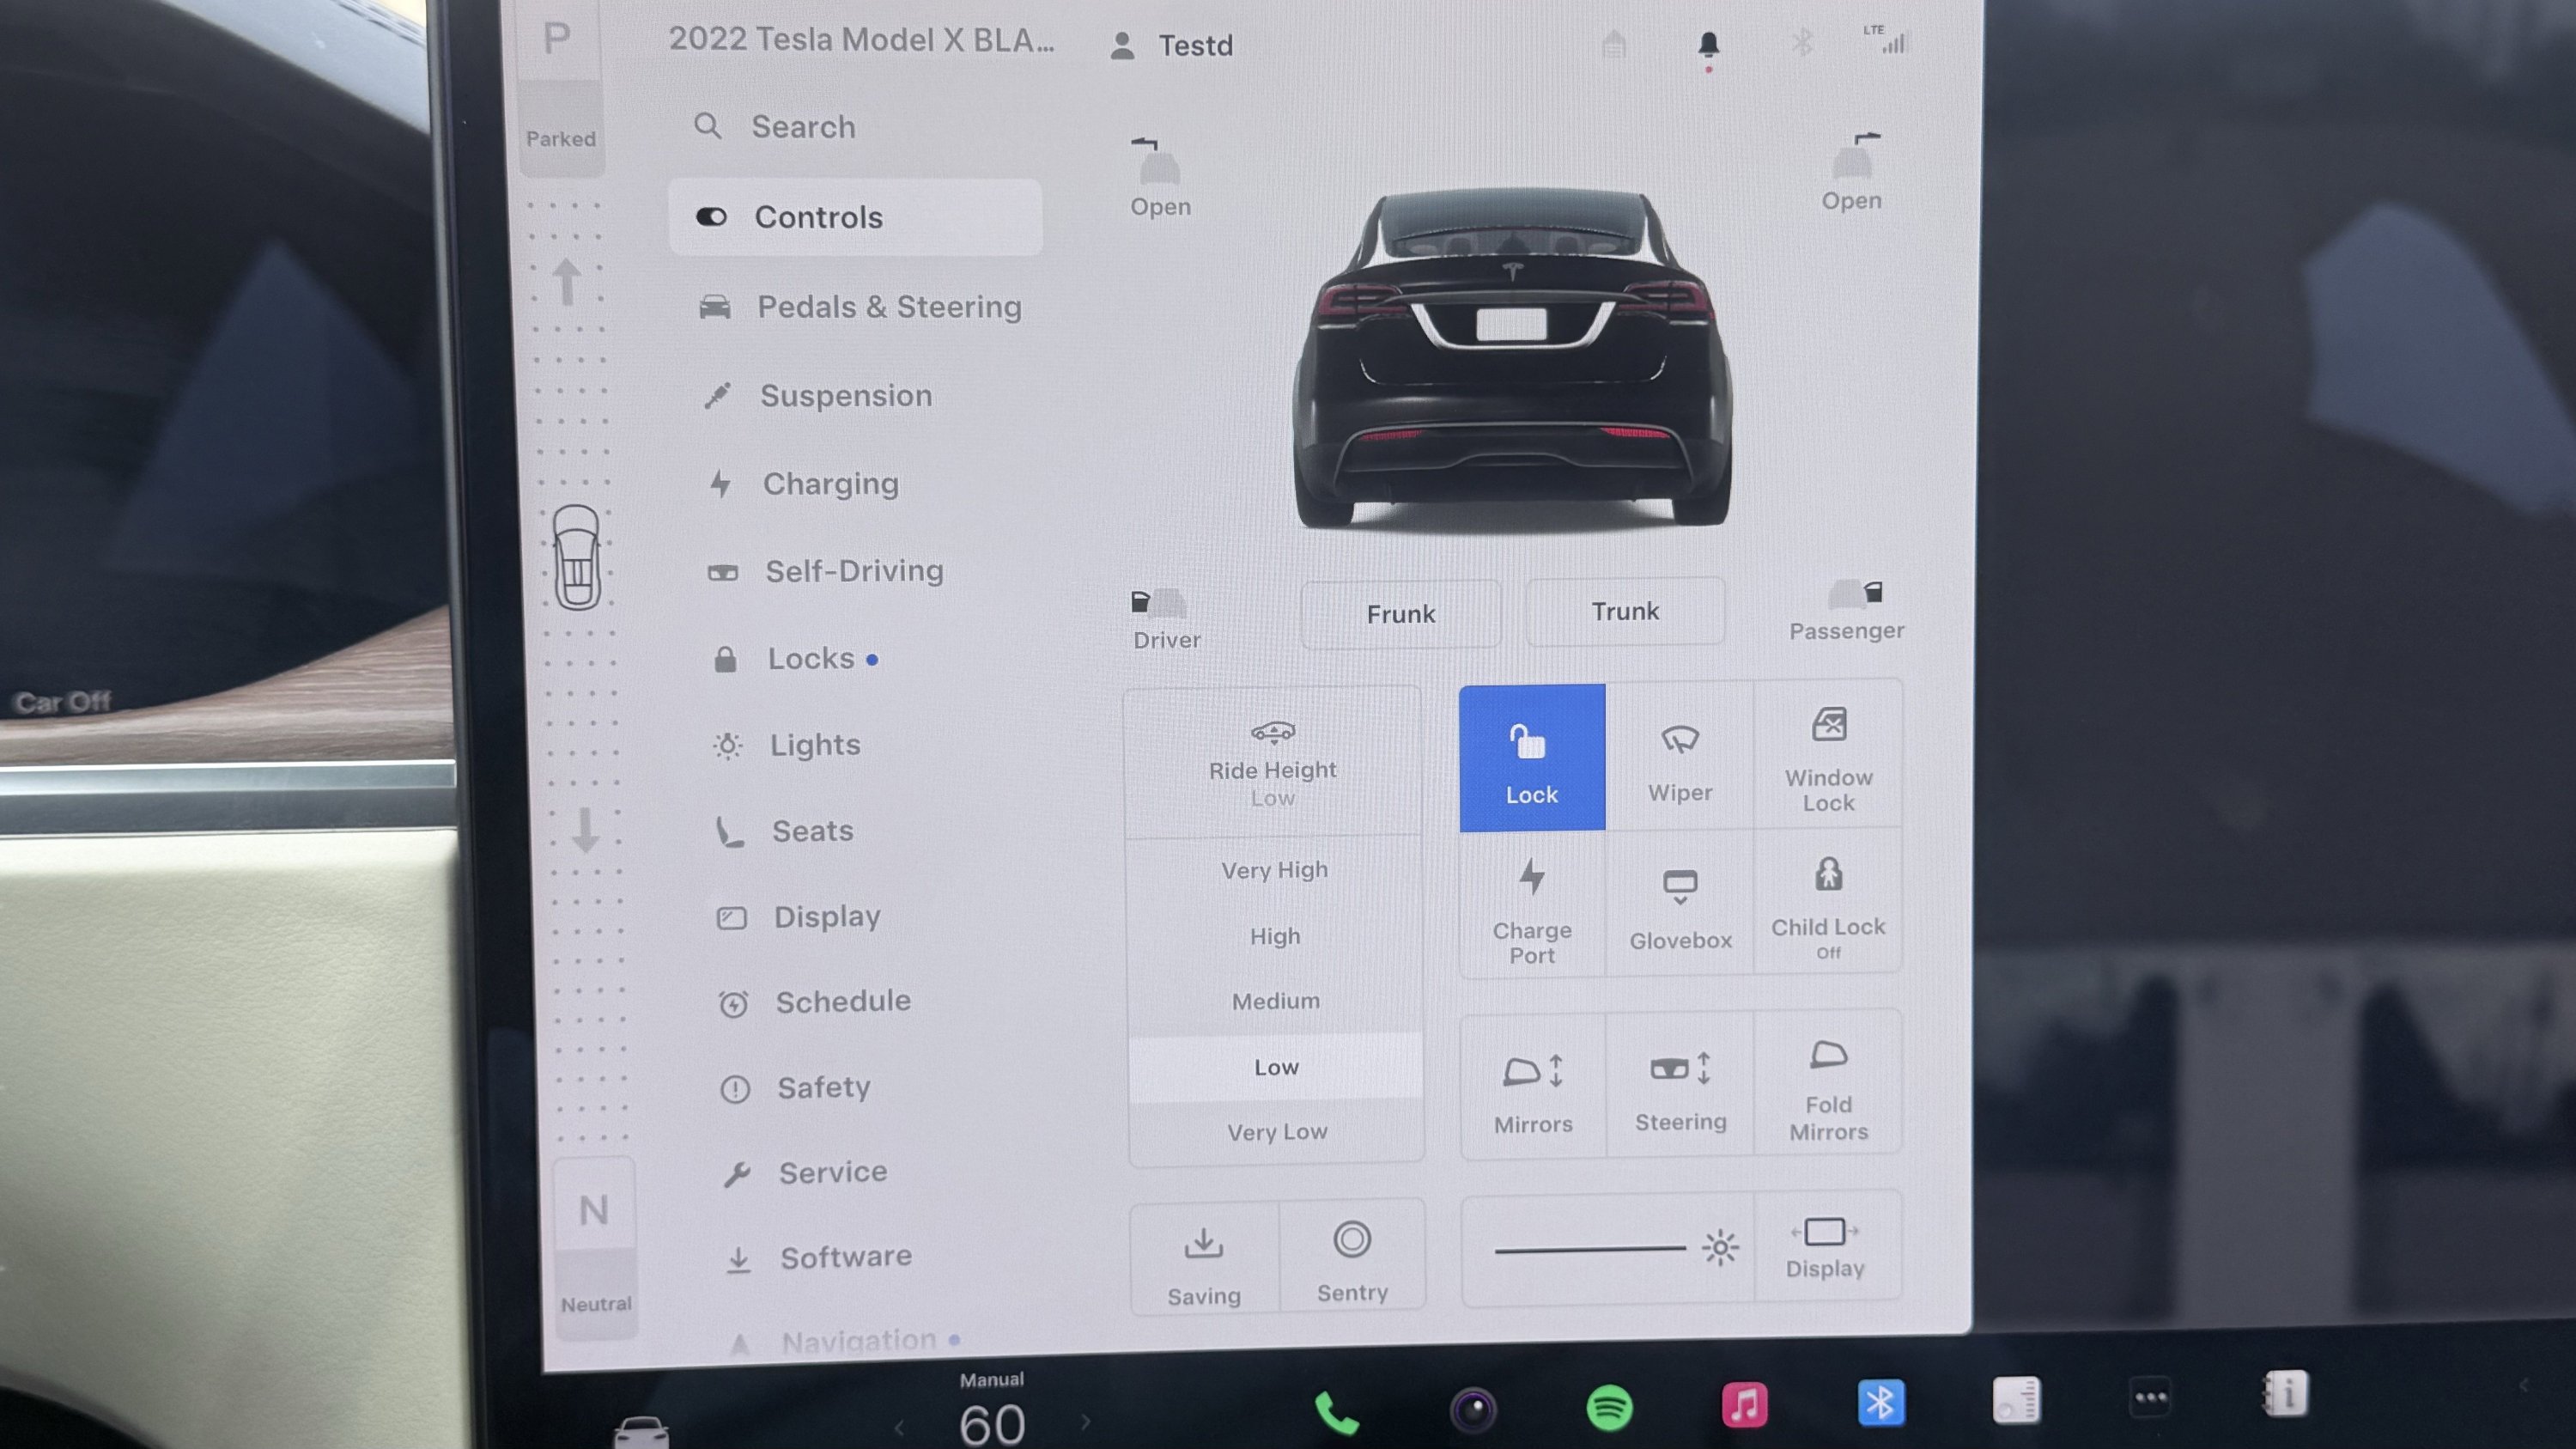Select Very Low ride height
Viewport: 2576px width, 1449px height.
[x=1277, y=1132]
